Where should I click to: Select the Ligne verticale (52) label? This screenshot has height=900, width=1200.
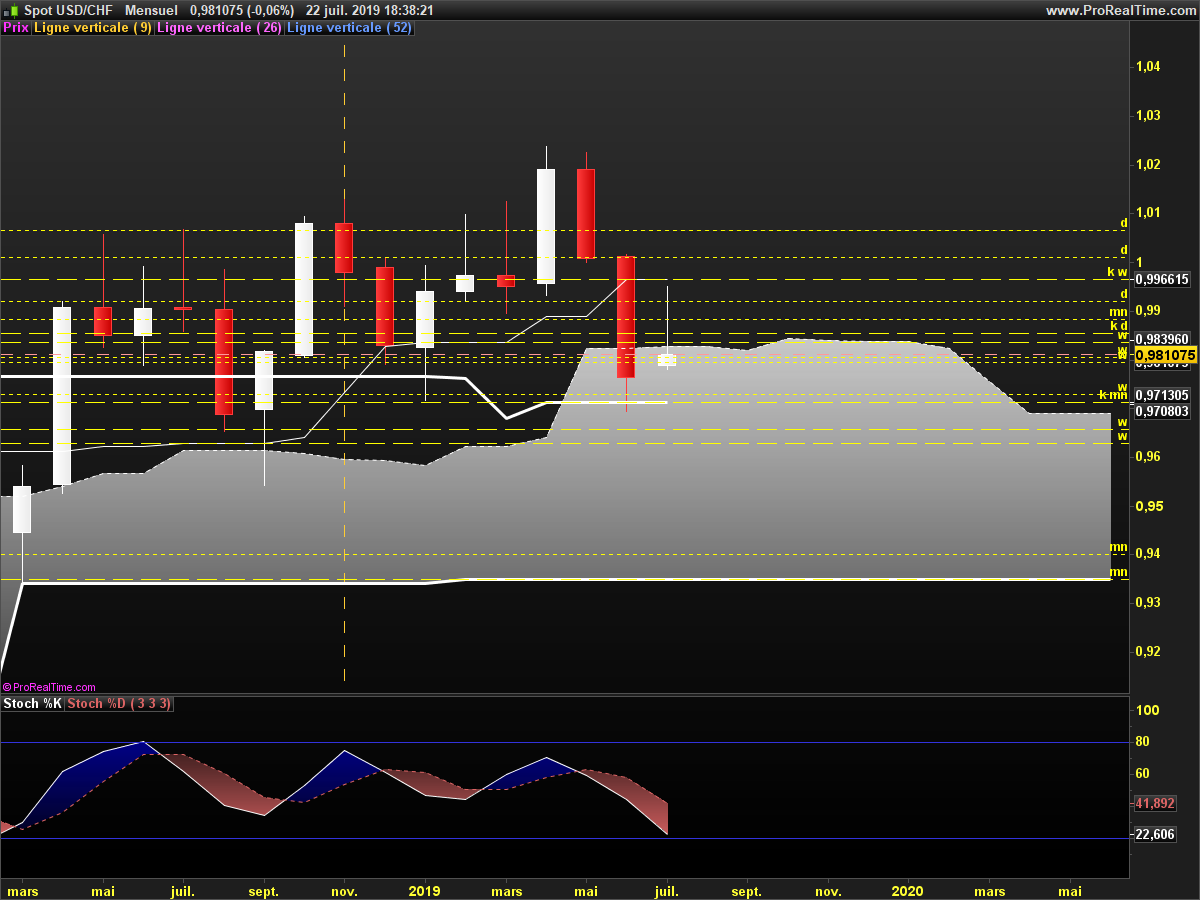[x=349, y=28]
